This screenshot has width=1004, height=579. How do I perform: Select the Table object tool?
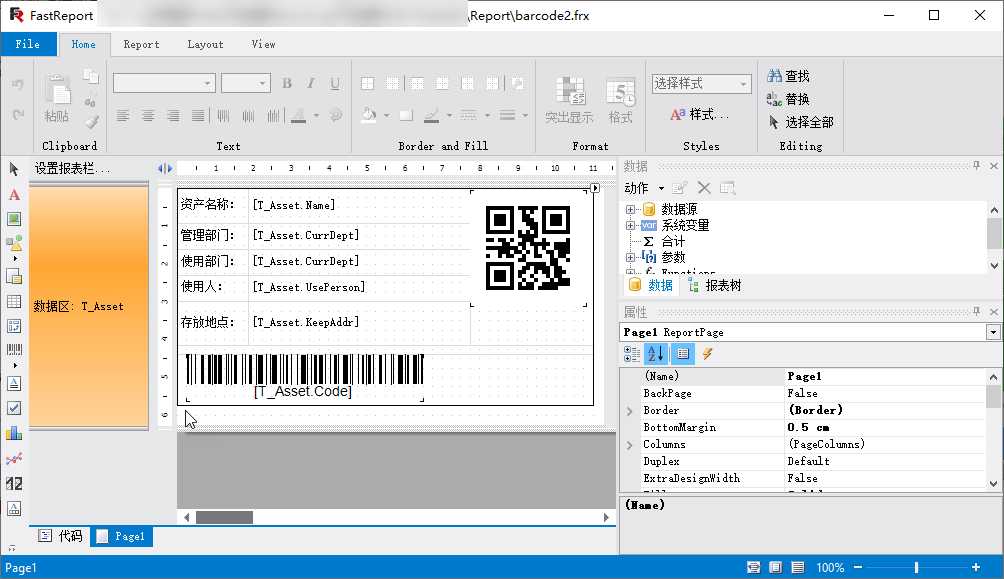coord(13,301)
